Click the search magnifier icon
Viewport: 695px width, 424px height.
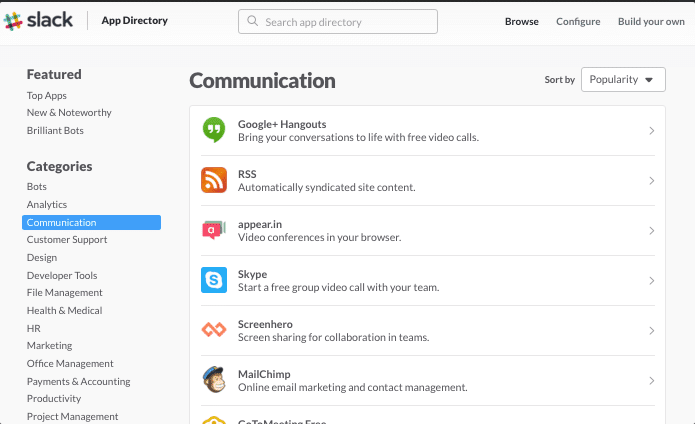253,21
